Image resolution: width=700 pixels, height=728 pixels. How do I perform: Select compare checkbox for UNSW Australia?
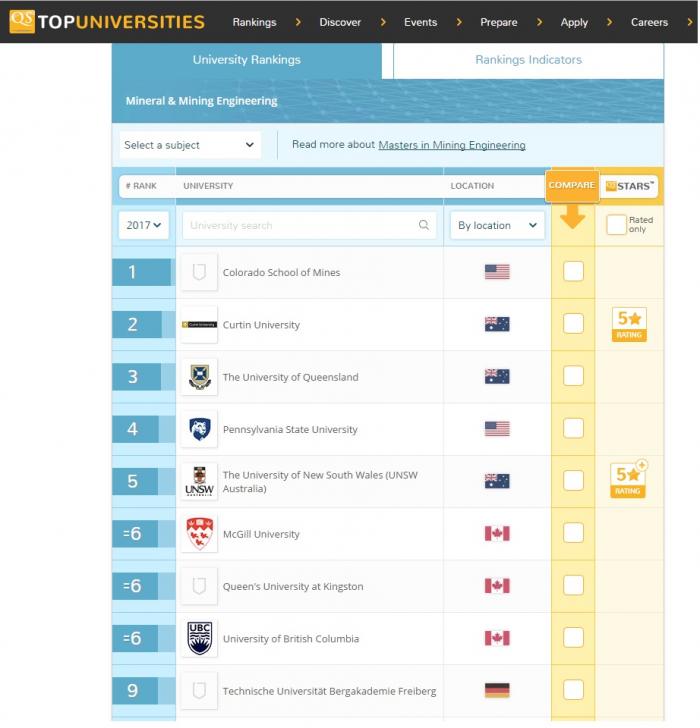tap(573, 481)
